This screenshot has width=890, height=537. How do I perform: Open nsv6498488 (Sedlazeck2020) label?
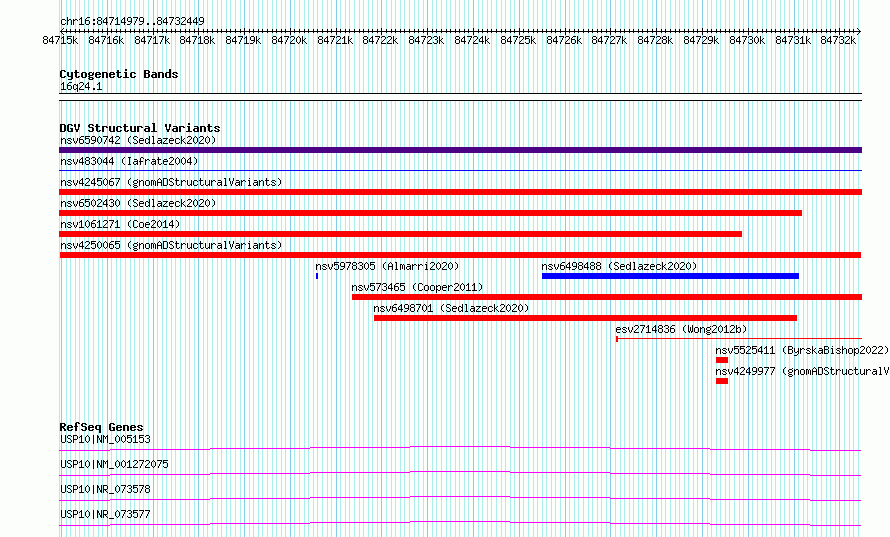click(x=619, y=266)
